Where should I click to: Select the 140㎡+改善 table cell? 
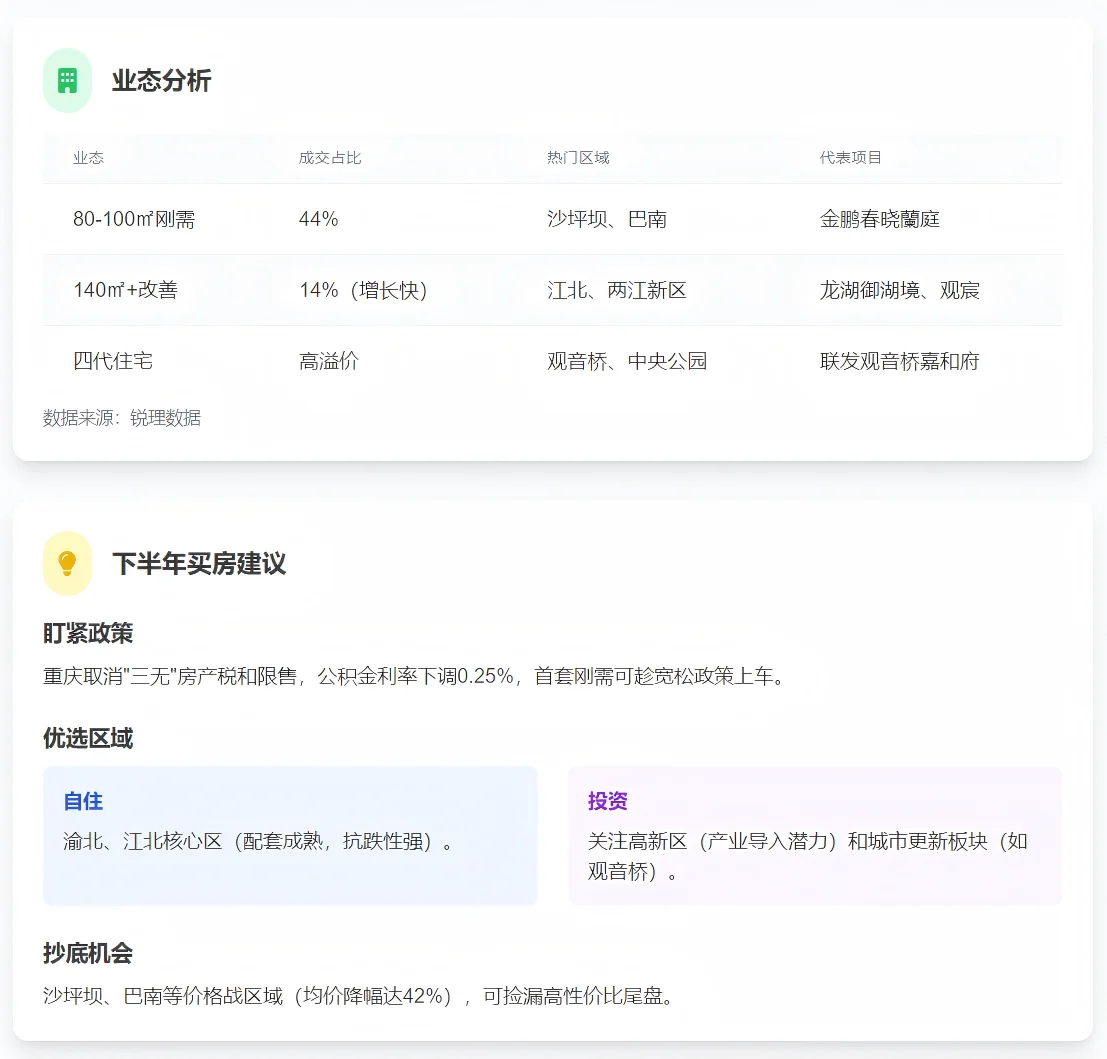click(x=126, y=289)
